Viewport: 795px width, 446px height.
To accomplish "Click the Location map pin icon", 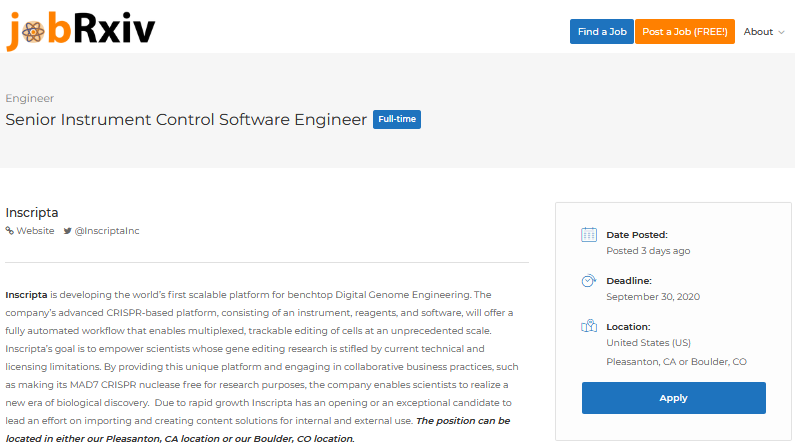I will pyautogui.click(x=589, y=326).
